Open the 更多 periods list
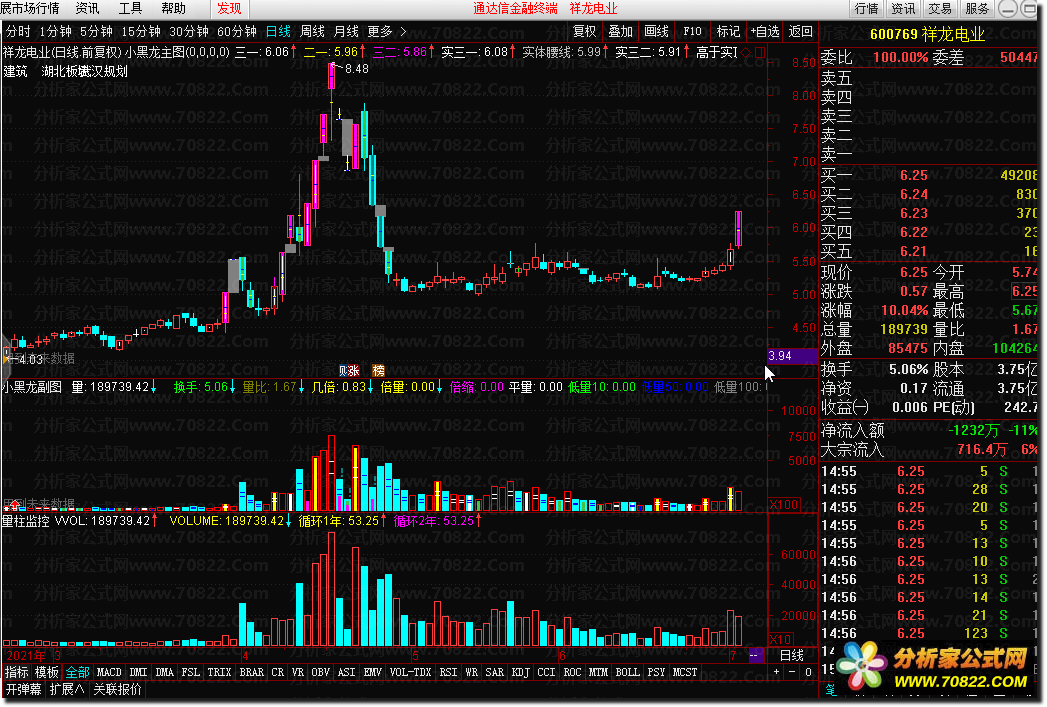The width and height of the screenshot is (1047, 707). tap(380, 31)
